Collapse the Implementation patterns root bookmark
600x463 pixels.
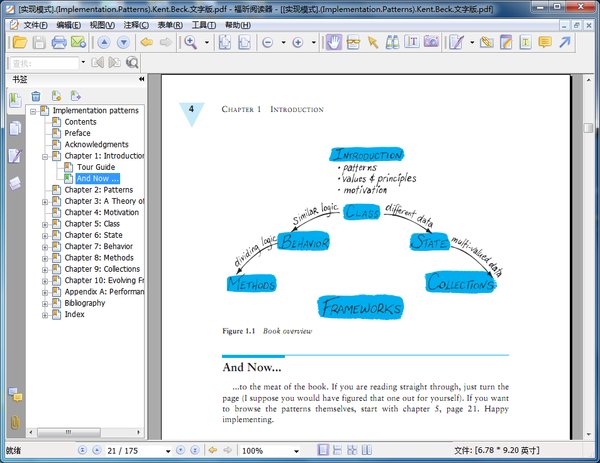point(33,111)
